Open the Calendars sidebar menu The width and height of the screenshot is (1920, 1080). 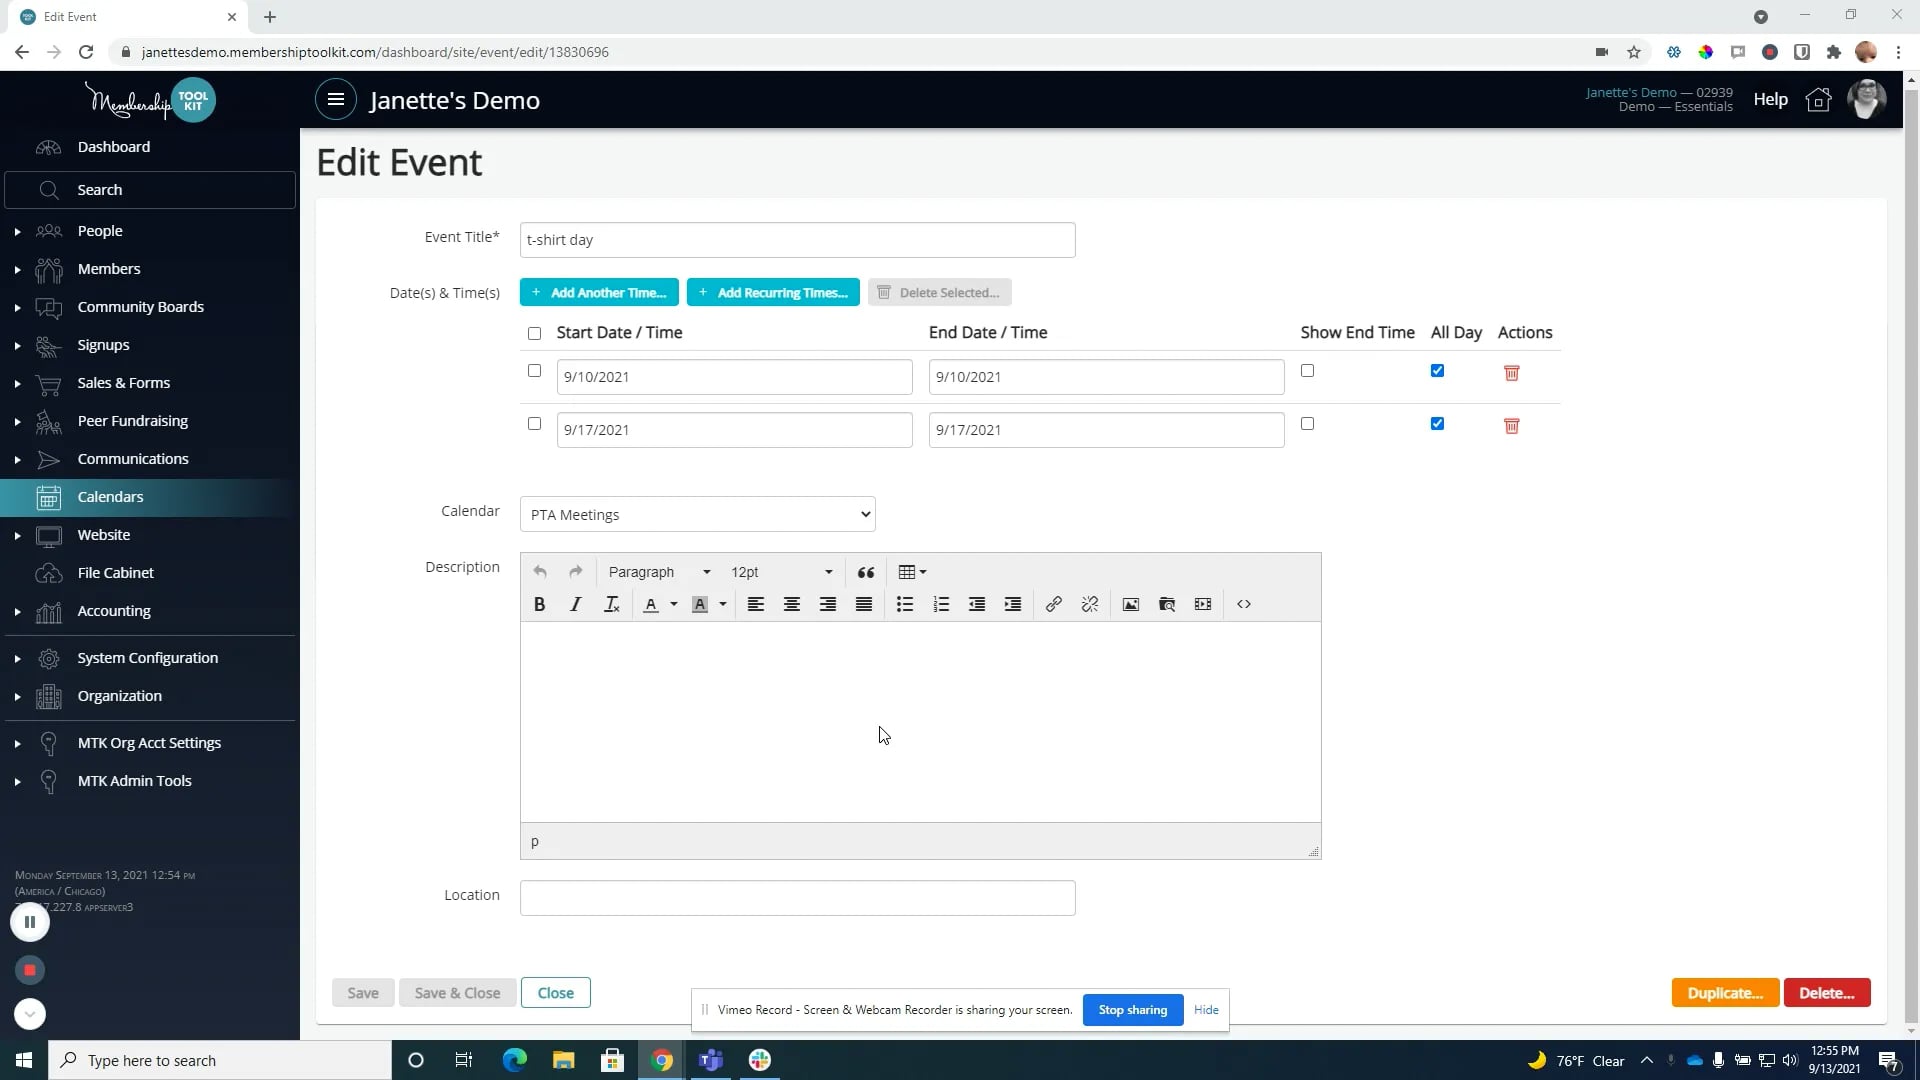[x=110, y=496]
